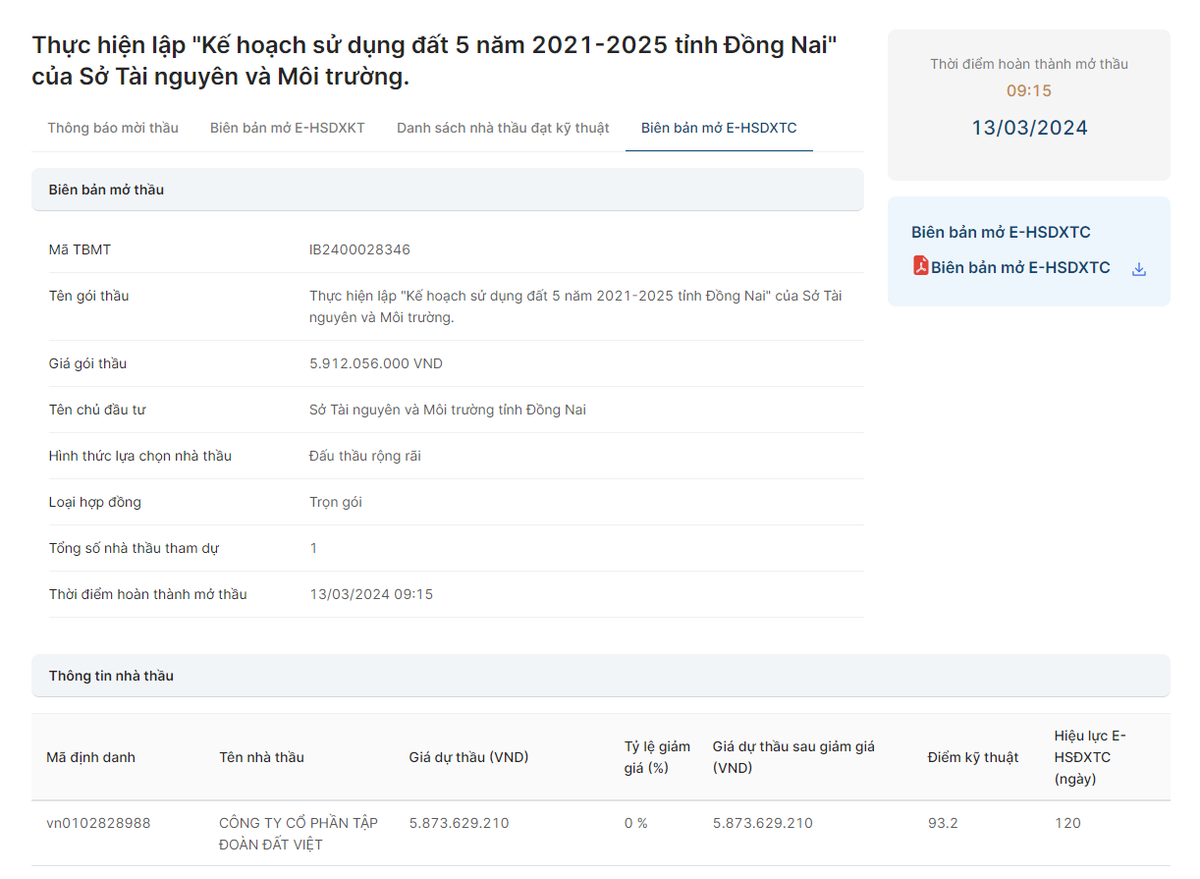This screenshot has width=1200, height=879.
Task: Open the Biên bản mở E-HSDXKT tab
Action: point(288,128)
